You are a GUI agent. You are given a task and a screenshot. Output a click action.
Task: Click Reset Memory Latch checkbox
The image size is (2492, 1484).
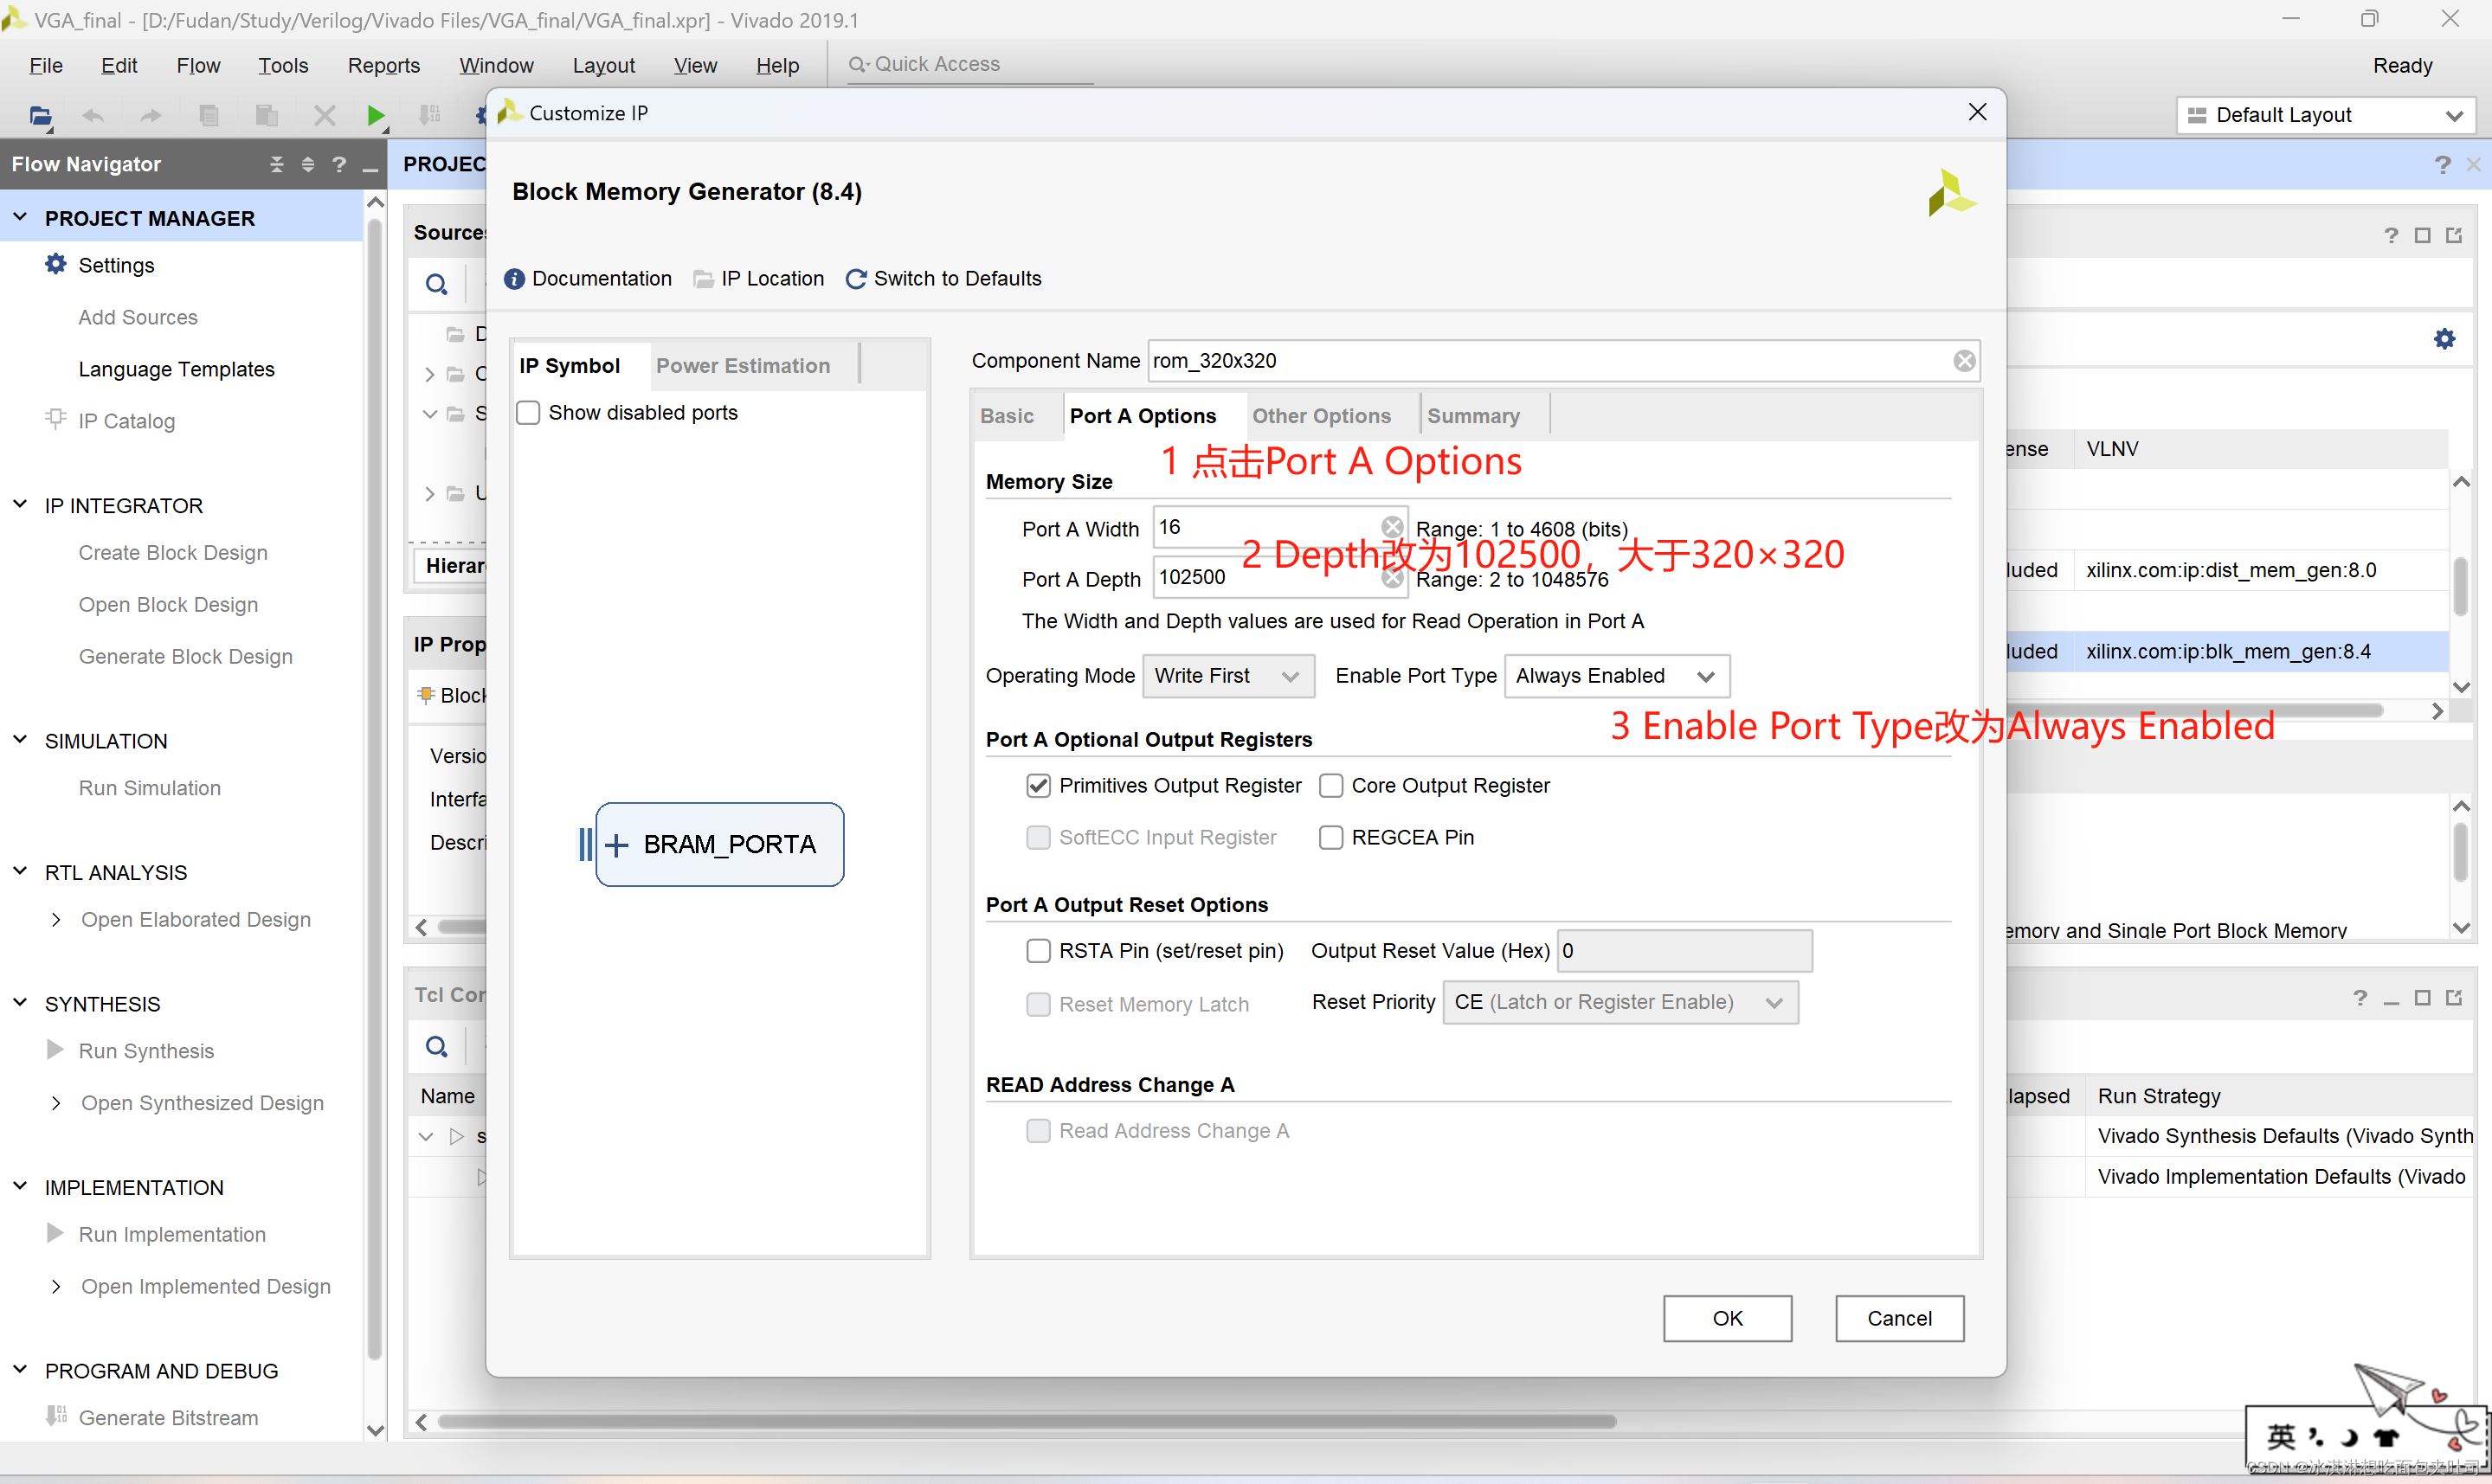pos(1038,1004)
